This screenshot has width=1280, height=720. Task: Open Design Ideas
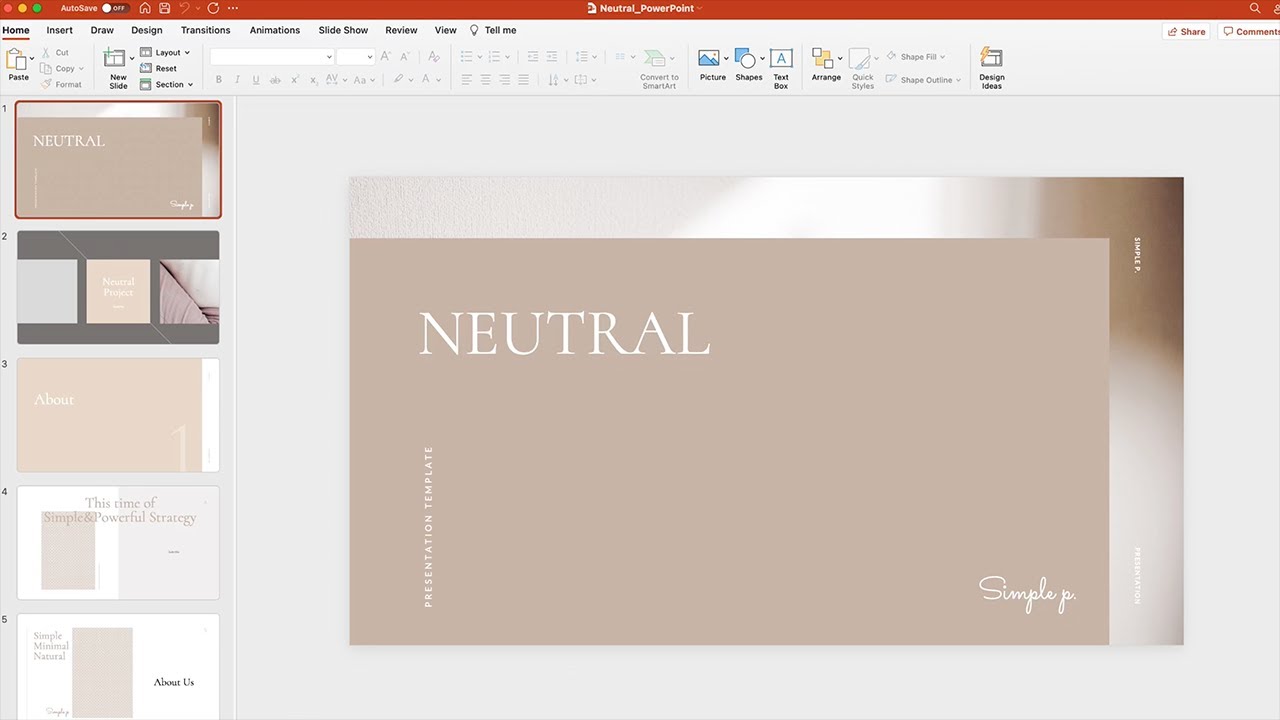[992, 68]
